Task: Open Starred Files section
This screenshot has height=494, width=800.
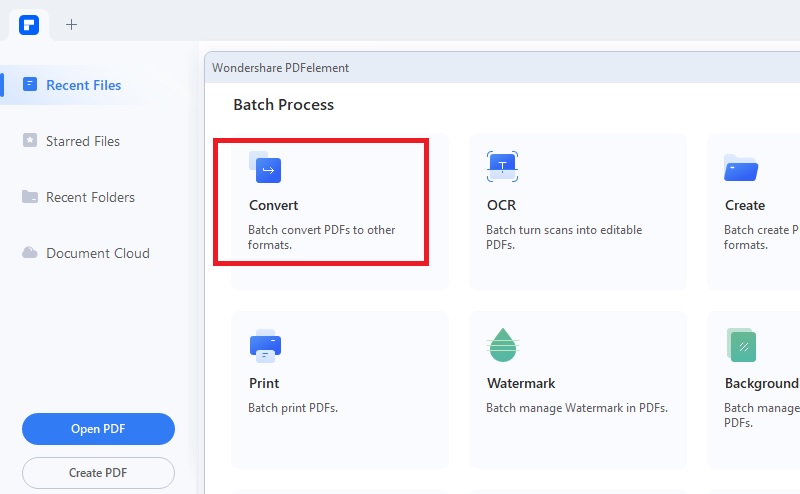Action: [x=83, y=141]
